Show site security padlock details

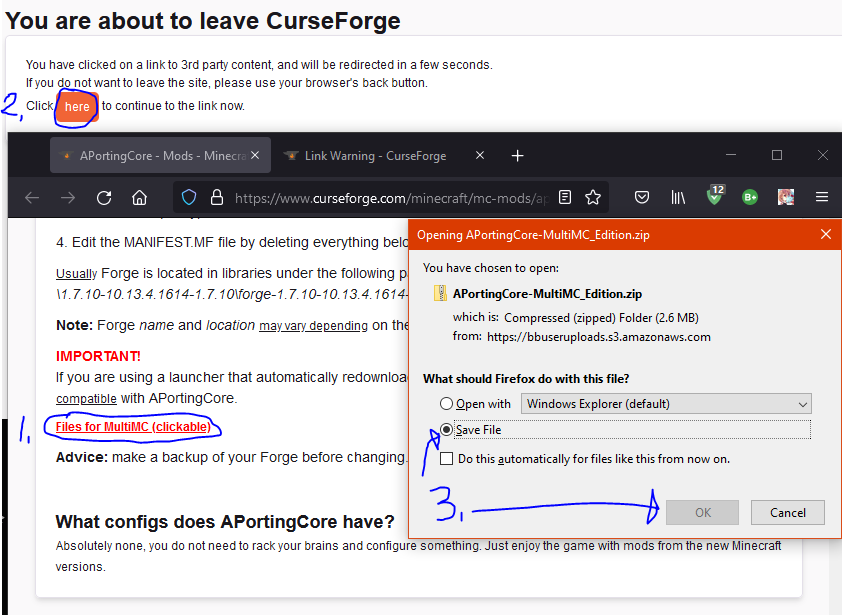[217, 198]
